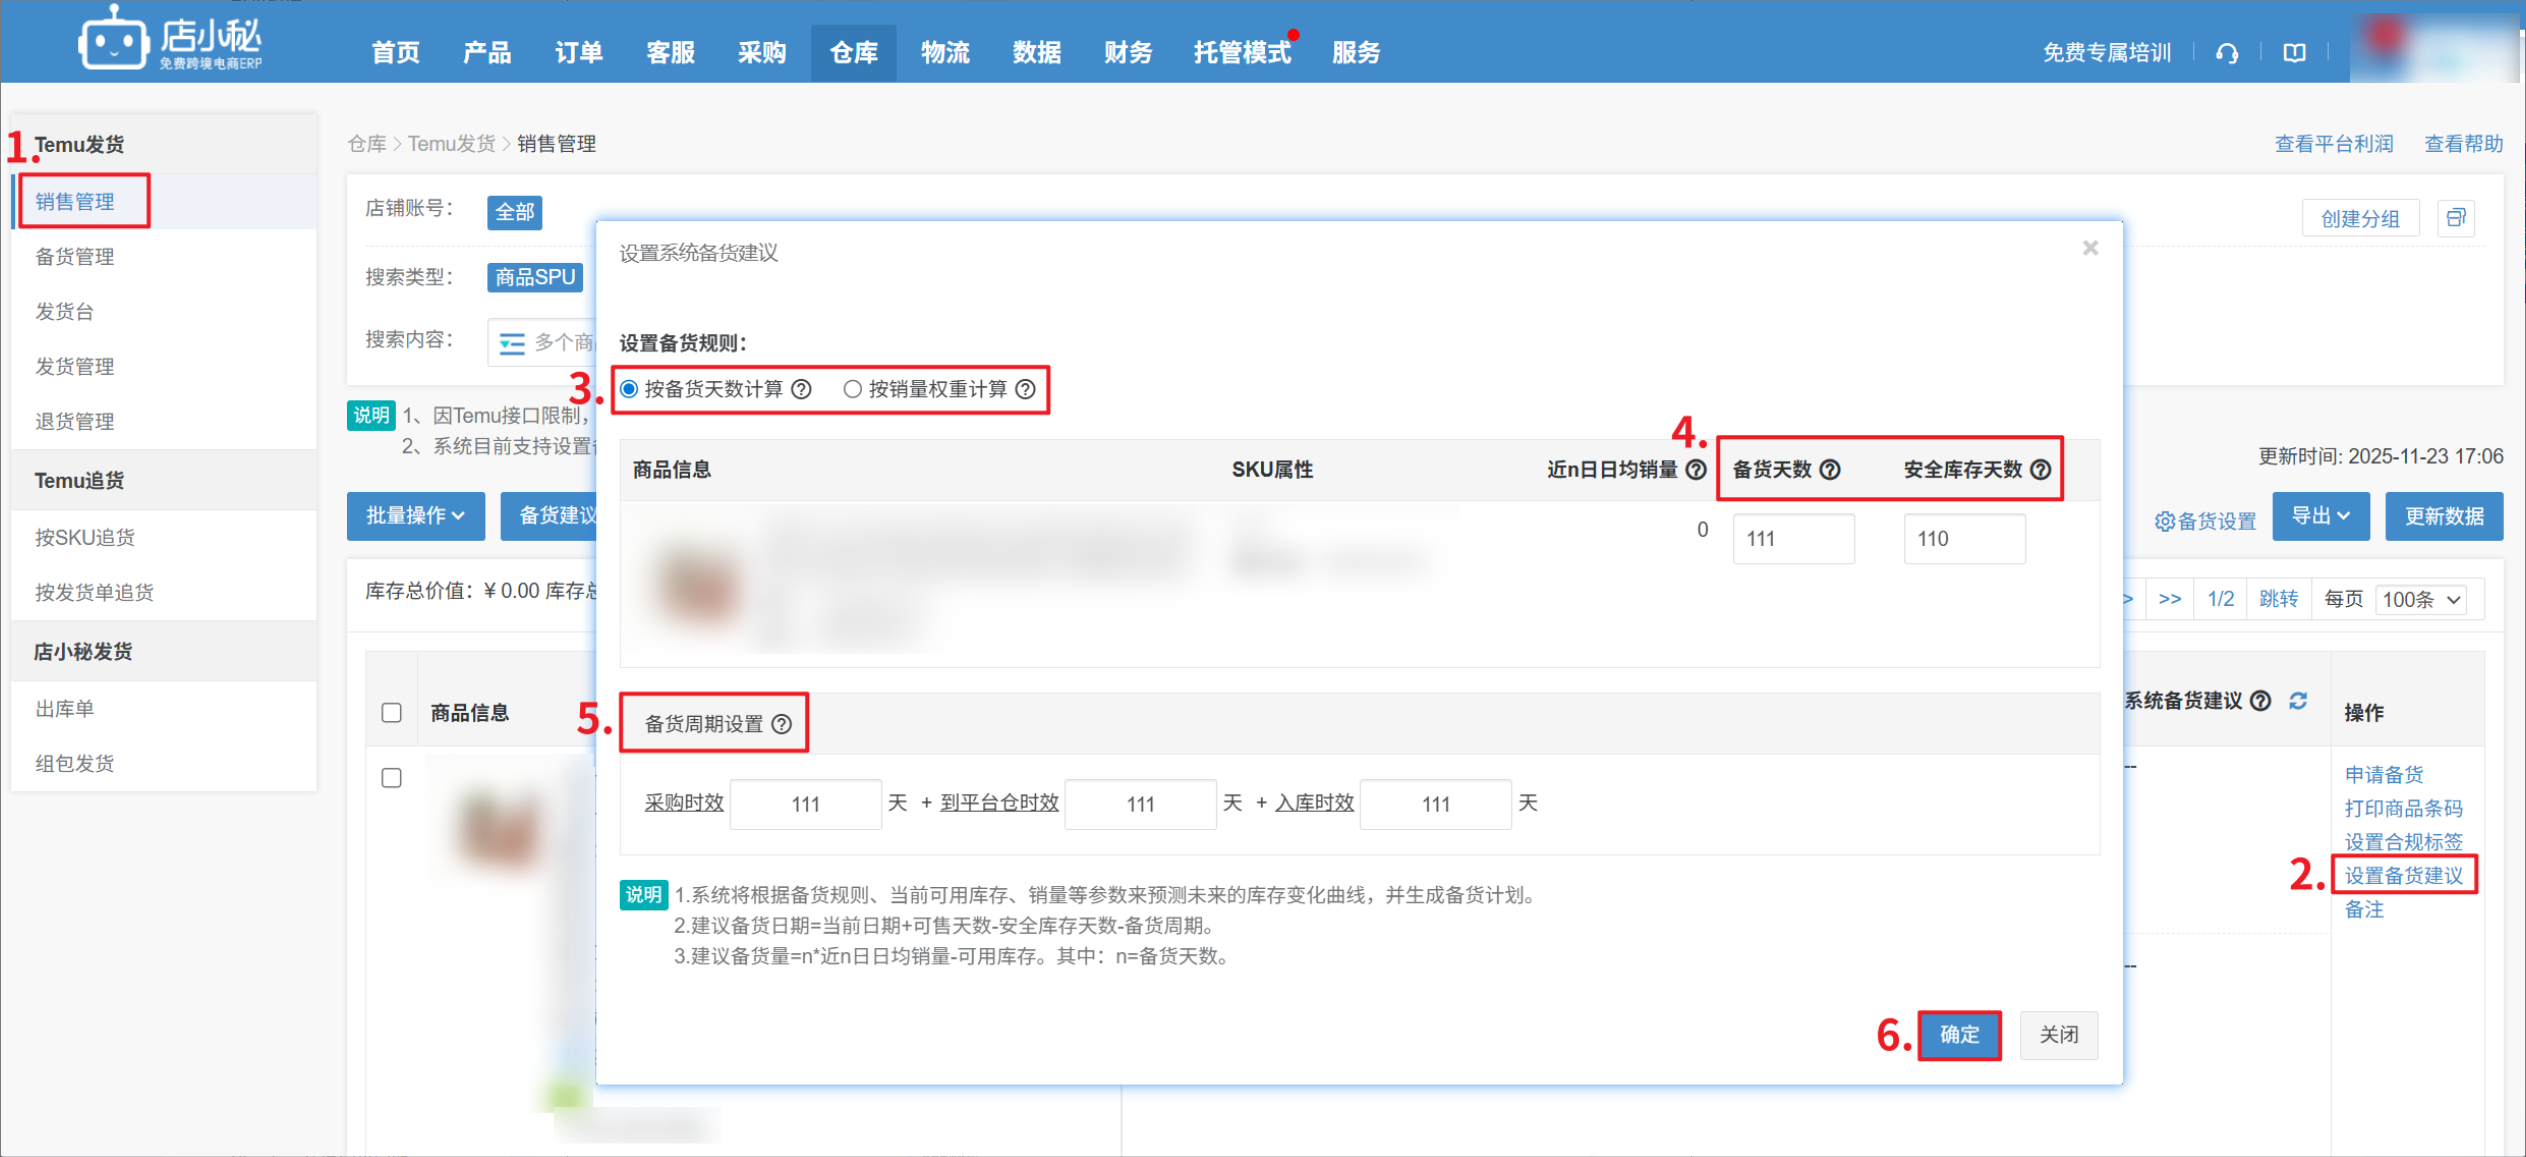This screenshot has width=2526, height=1157.
Task: Open the help manual book icon
Action: point(2294,52)
